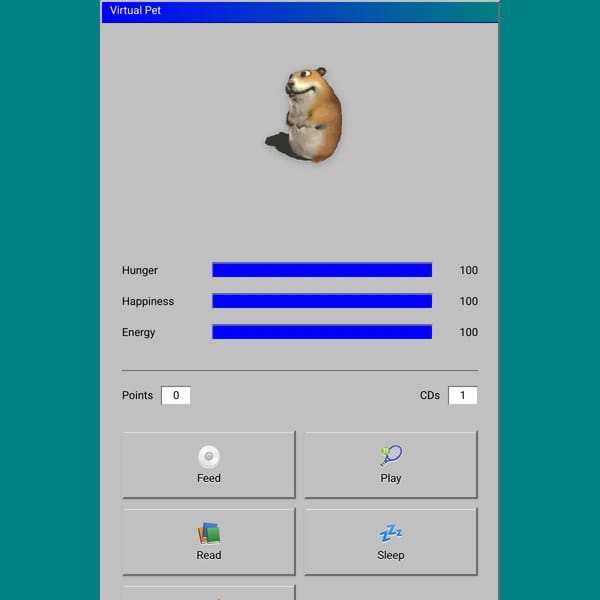Screen dimensions: 600x600
Task: Click the partially visible button below Read
Action: (209, 593)
